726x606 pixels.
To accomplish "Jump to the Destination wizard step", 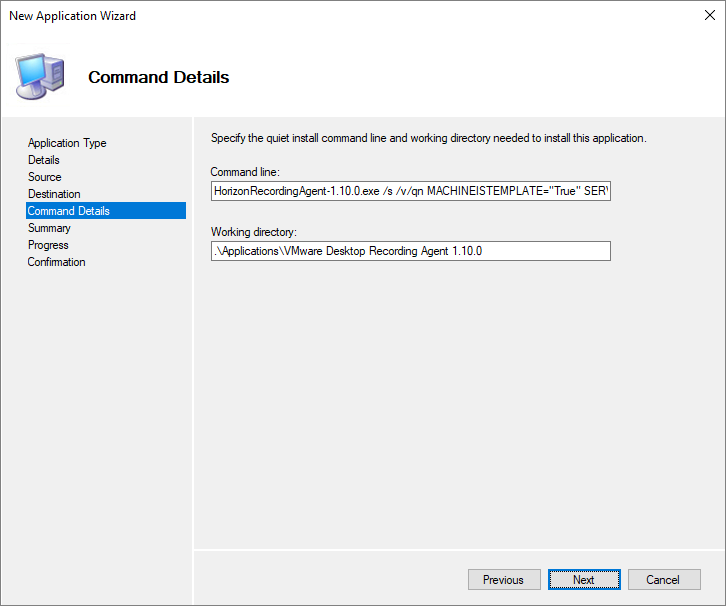I will click(54, 194).
